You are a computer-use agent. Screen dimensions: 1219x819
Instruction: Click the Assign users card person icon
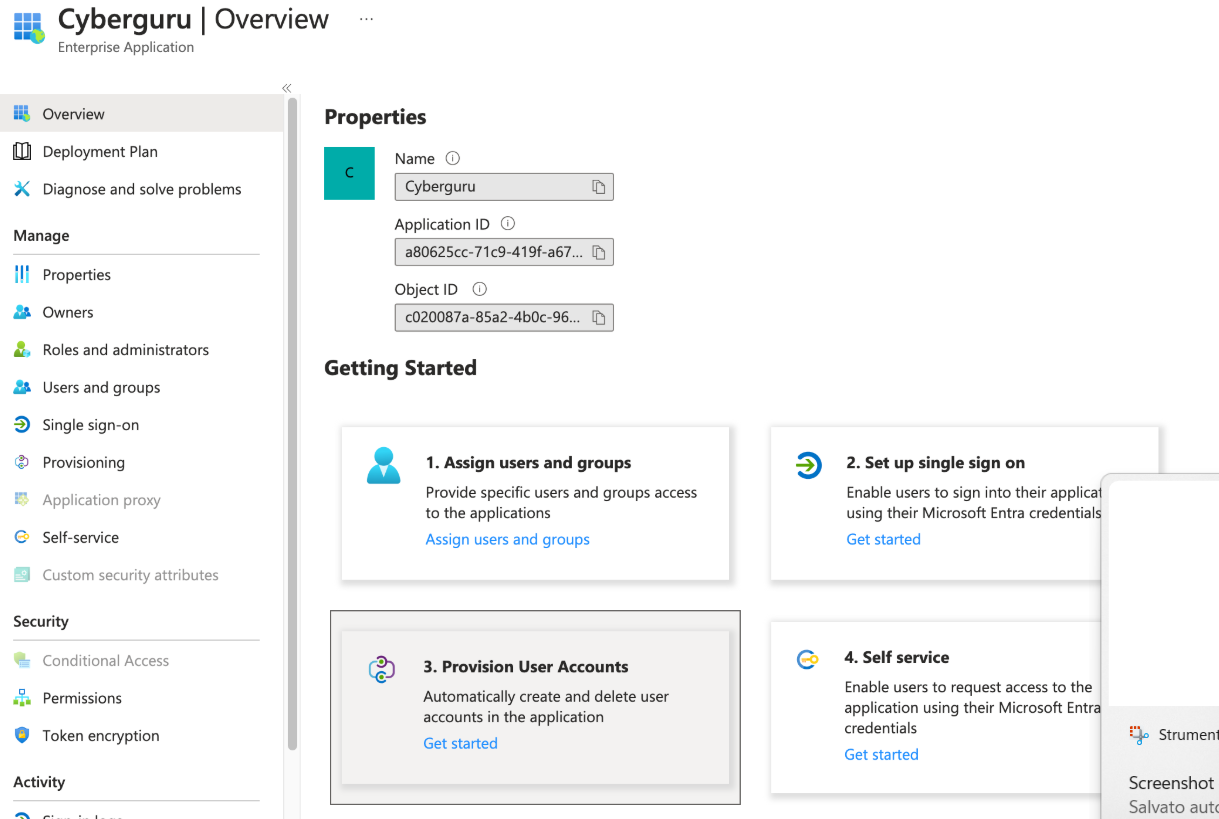click(383, 466)
